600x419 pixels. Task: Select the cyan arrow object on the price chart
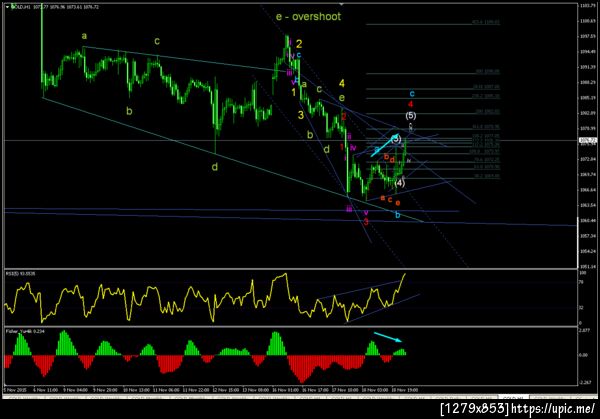[x=384, y=146]
